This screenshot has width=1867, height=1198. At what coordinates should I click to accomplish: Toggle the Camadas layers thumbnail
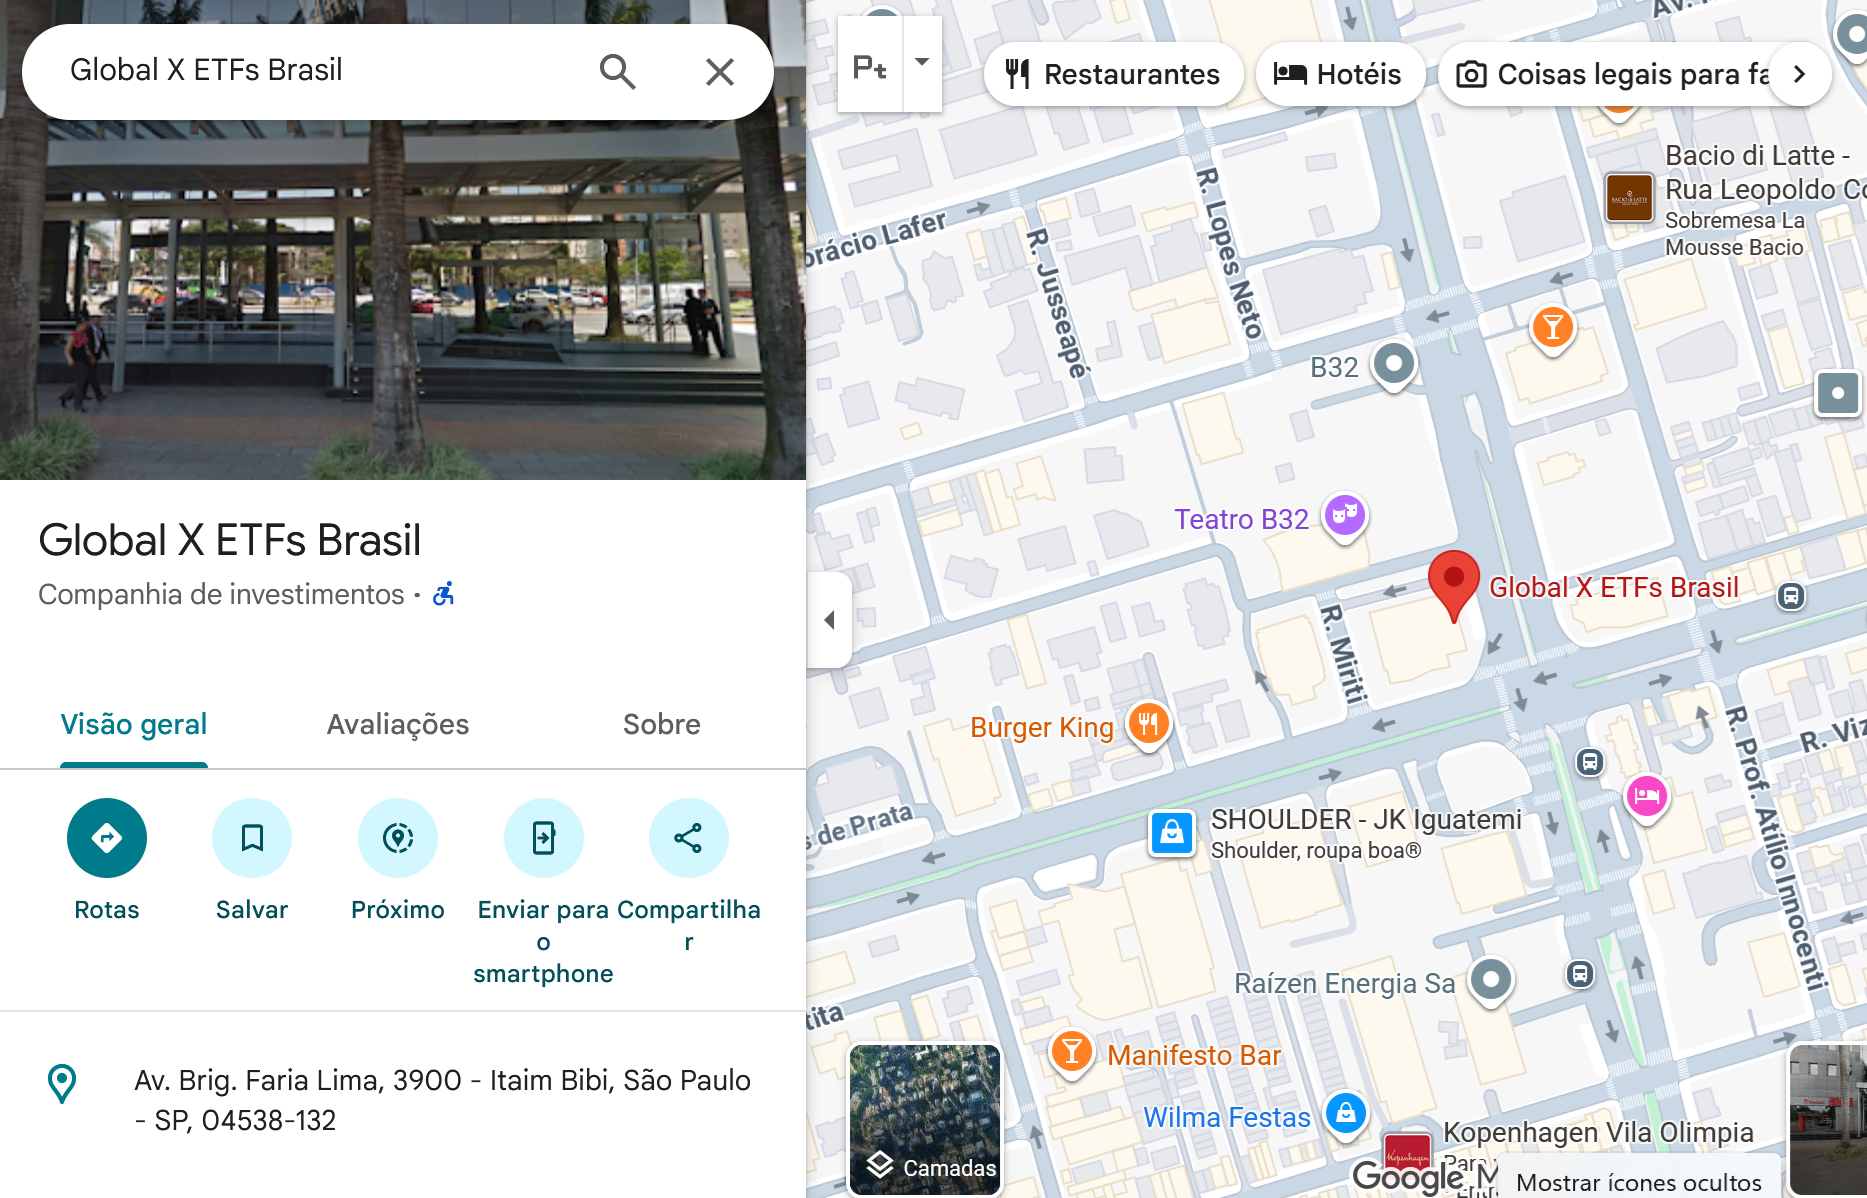pyautogui.click(x=925, y=1119)
